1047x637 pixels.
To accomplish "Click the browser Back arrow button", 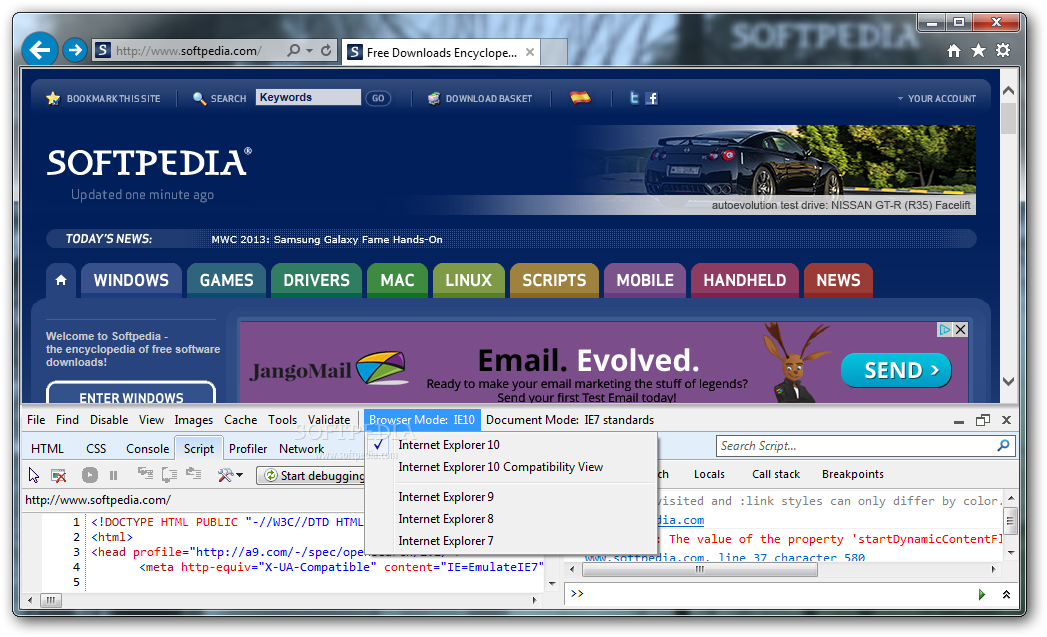I will [x=39, y=49].
